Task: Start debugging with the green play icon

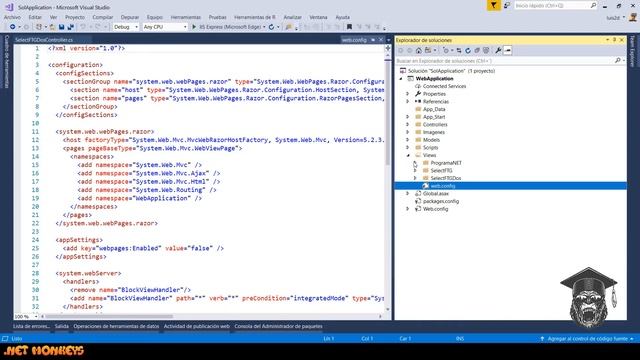Action: tap(194, 27)
